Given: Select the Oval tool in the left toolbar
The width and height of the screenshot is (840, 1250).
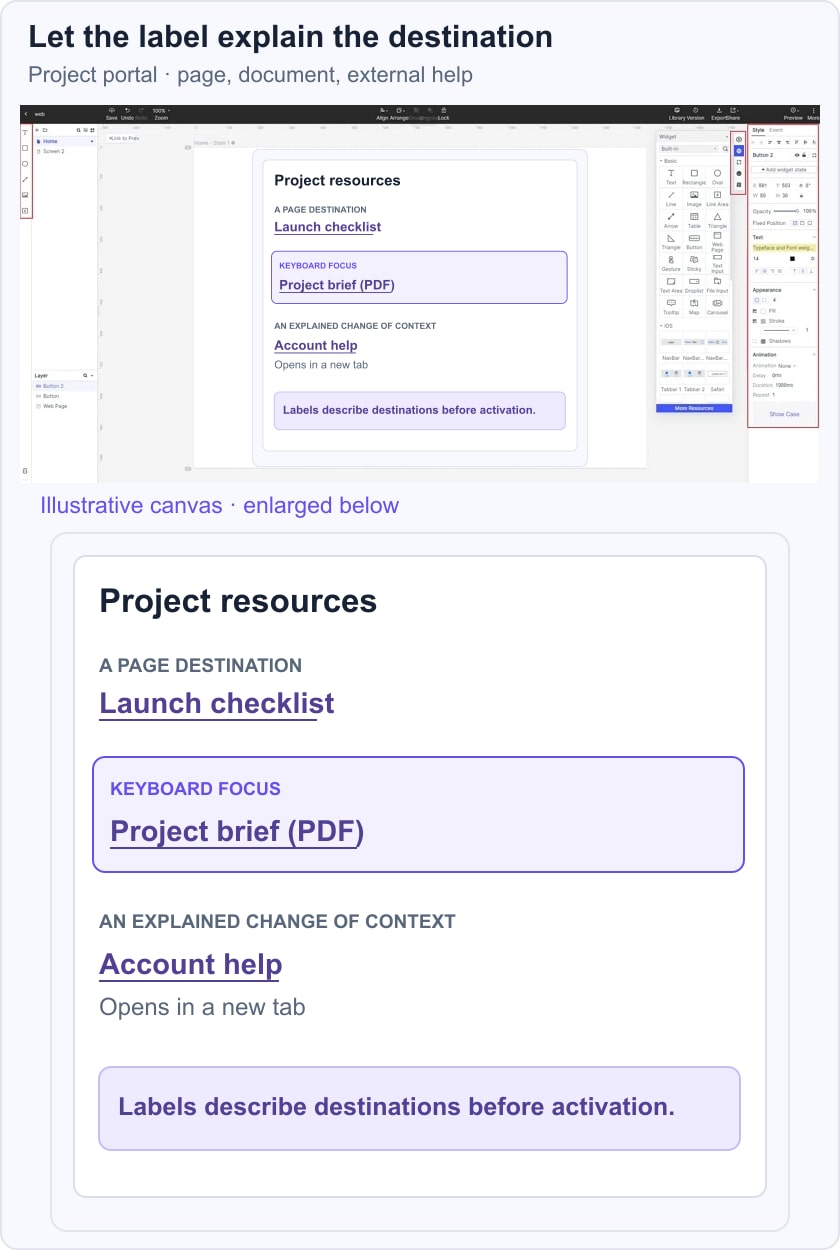Looking at the screenshot, I should 25,164.
